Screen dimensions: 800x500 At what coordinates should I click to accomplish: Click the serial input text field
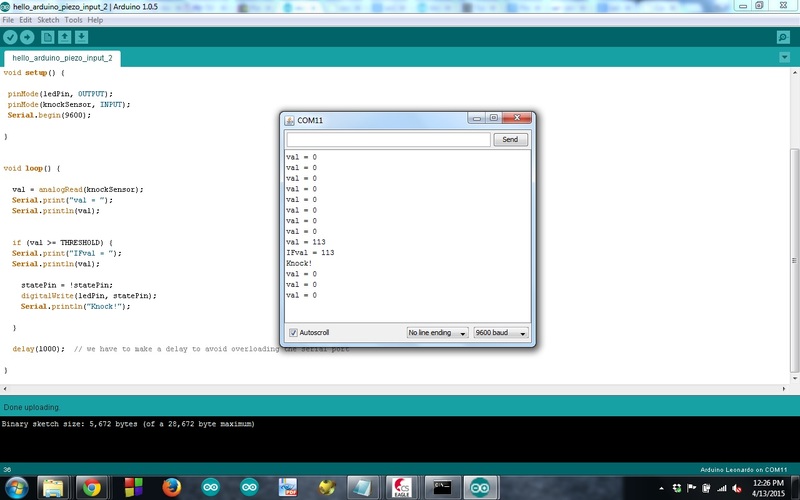pos(388,139)
